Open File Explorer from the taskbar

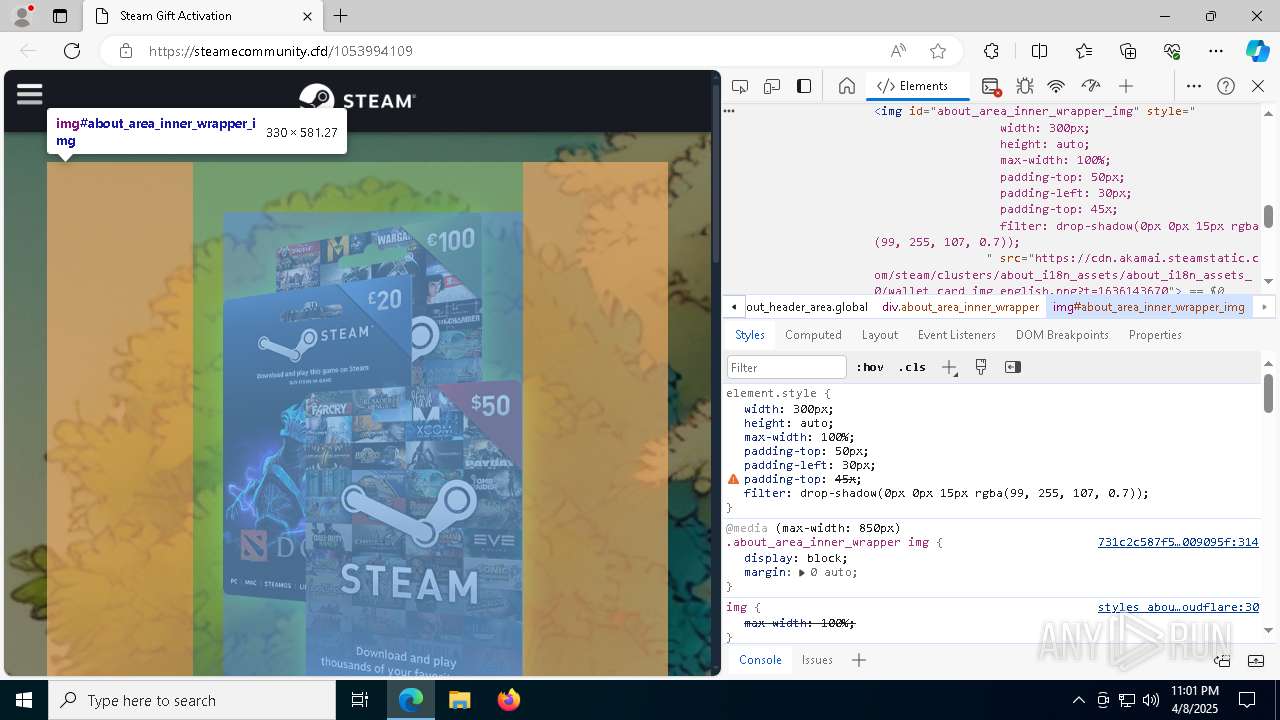(459, 700)
